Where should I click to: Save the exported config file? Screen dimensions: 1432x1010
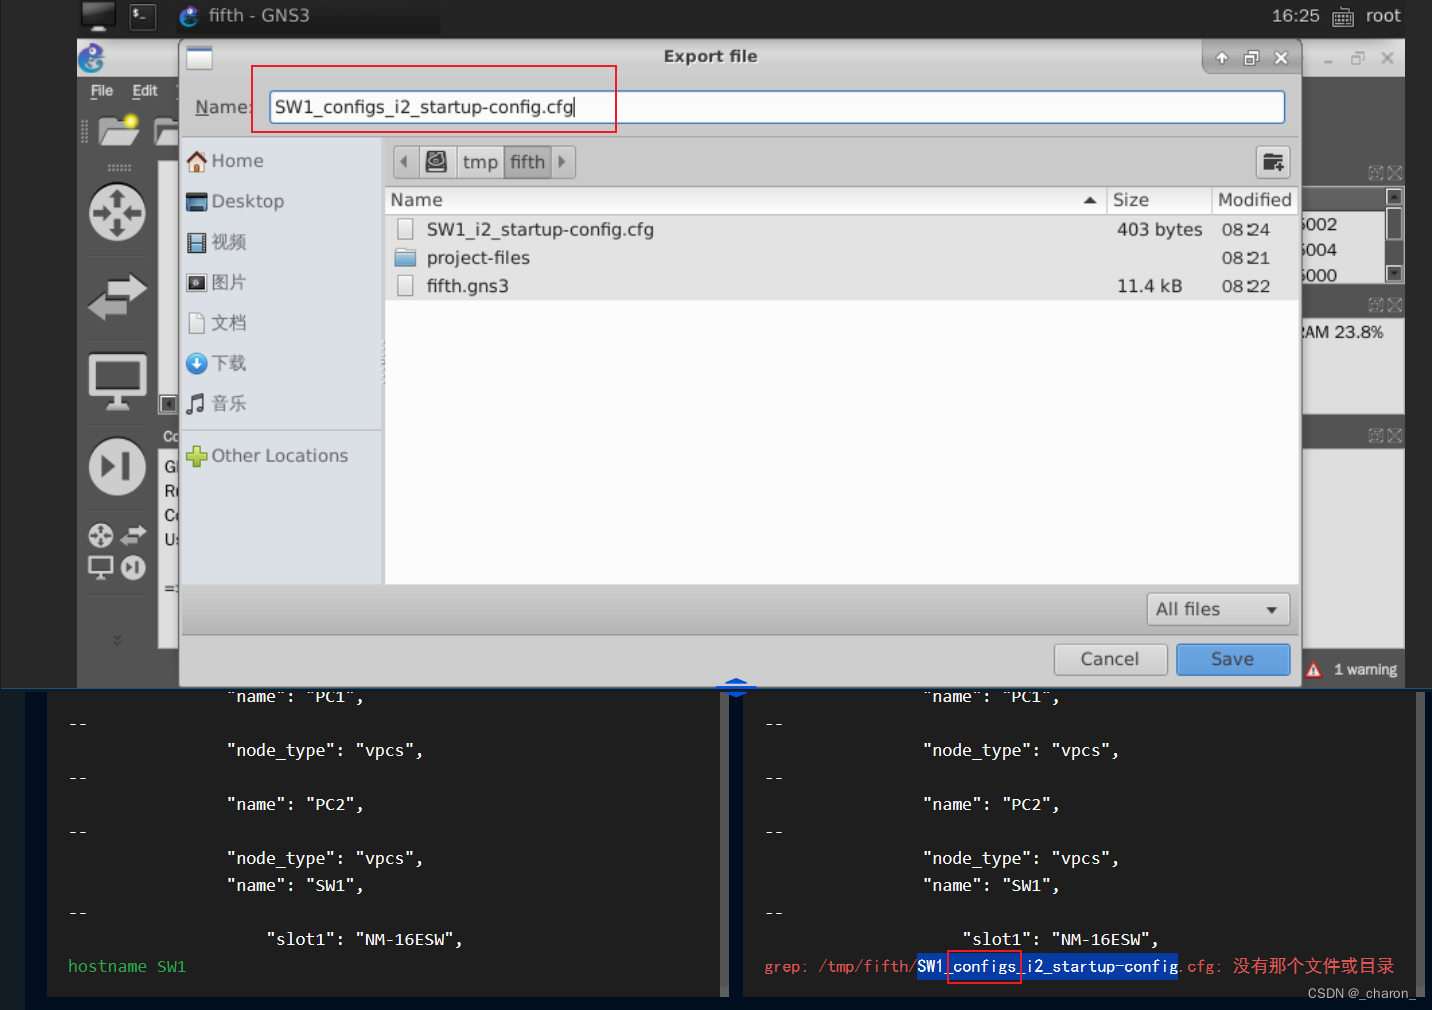[x=1232, y=659]
